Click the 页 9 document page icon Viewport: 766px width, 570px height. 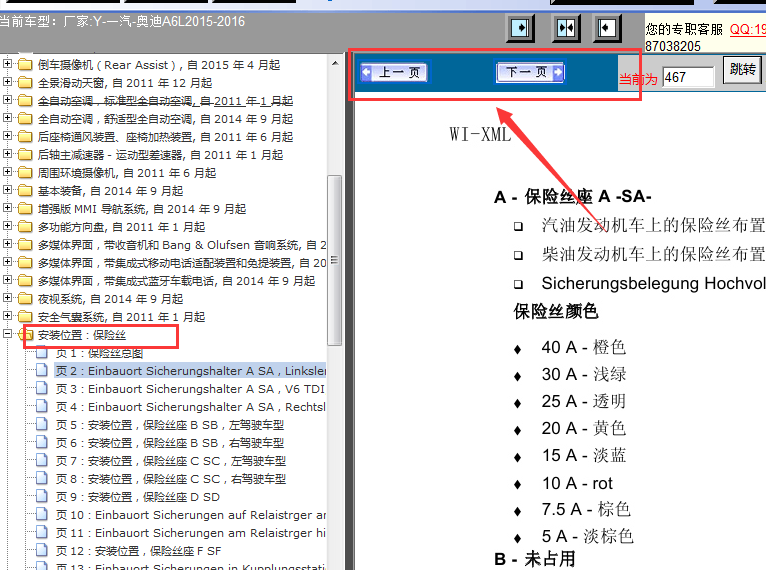pos(42,496)
